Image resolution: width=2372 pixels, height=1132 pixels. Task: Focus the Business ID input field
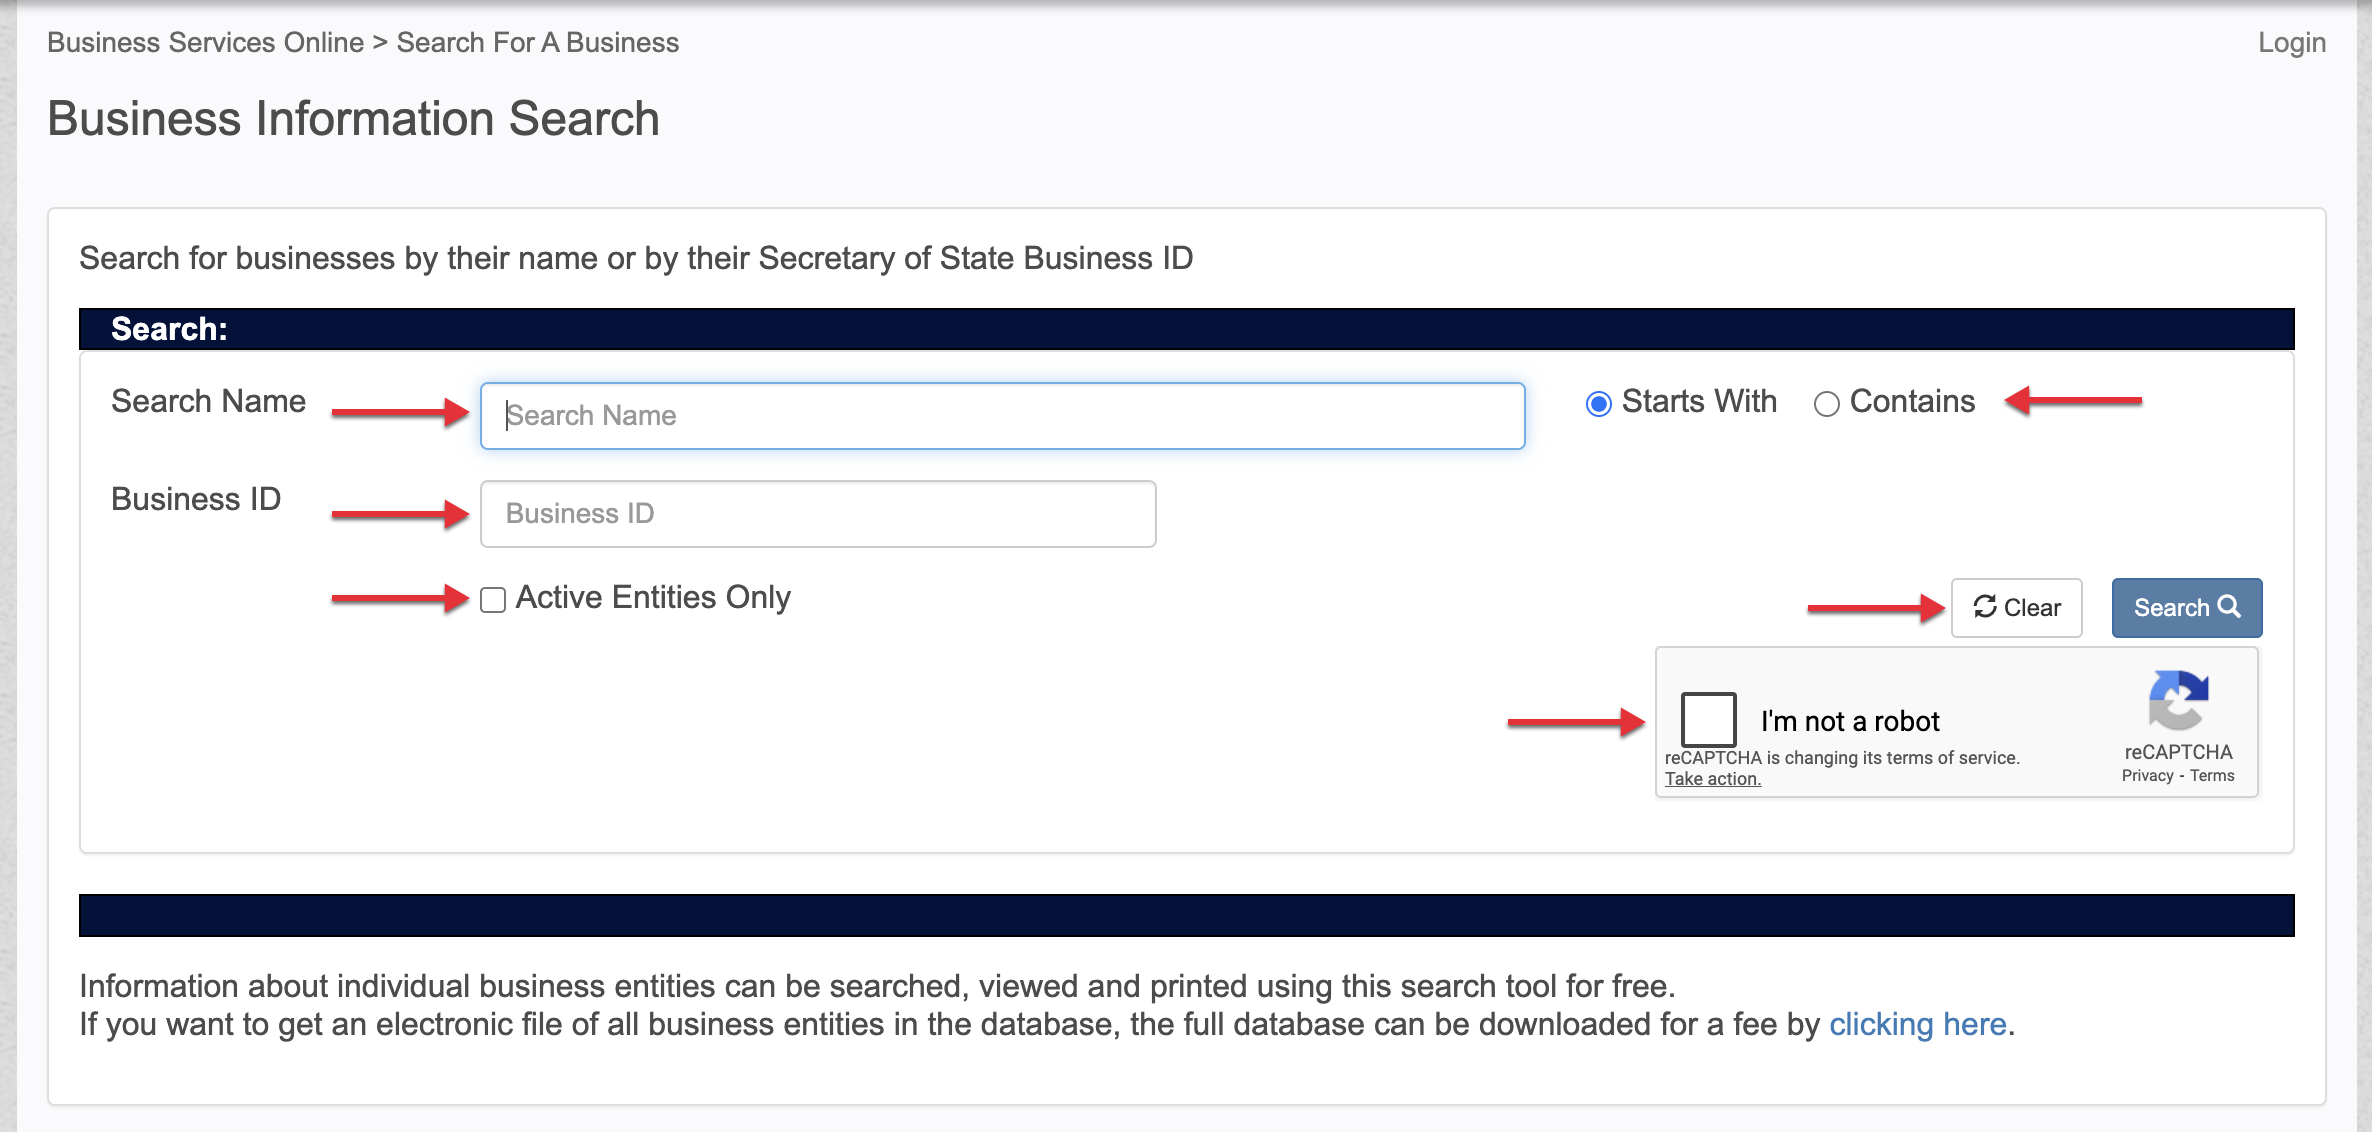tap(818, 513)
